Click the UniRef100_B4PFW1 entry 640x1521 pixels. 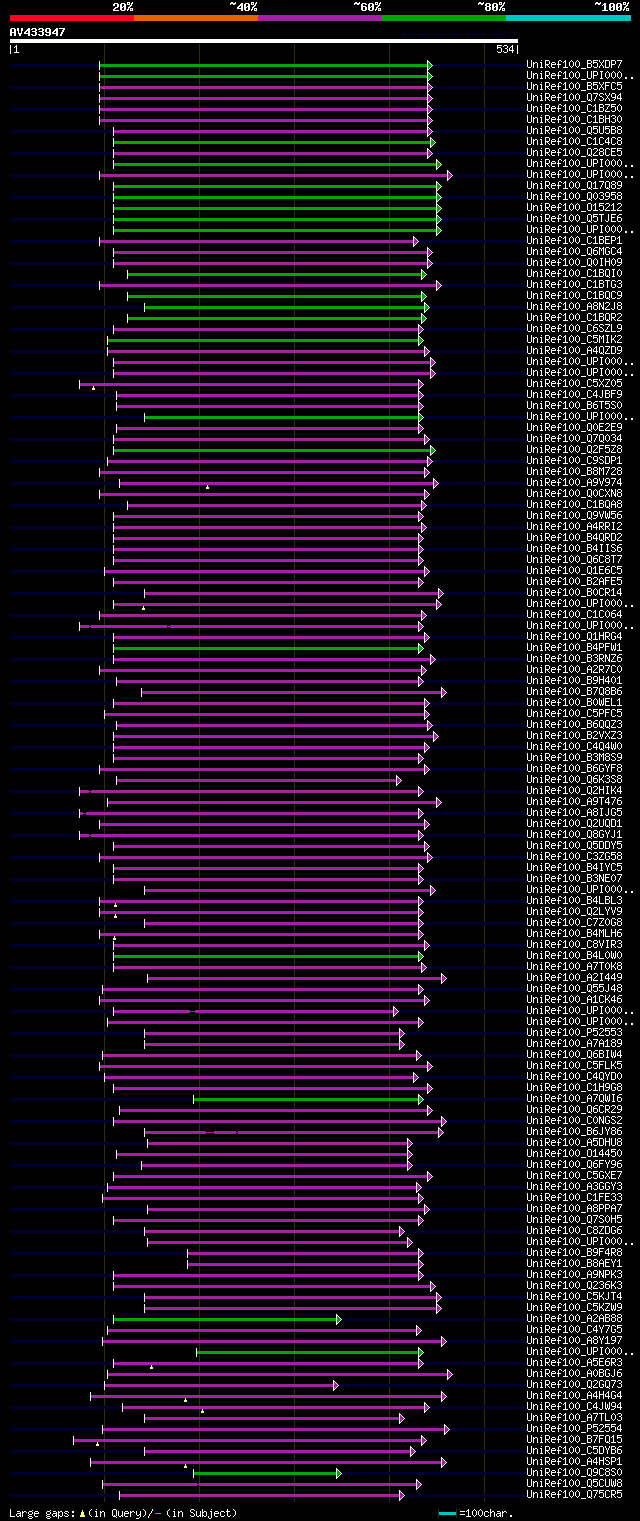click(x=574, y=648)
